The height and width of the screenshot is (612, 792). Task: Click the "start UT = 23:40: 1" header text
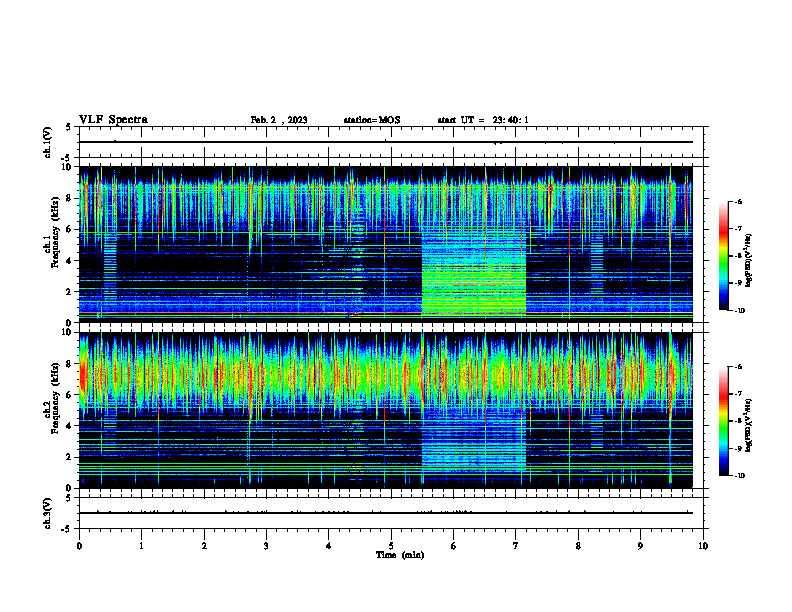point(483,120)
